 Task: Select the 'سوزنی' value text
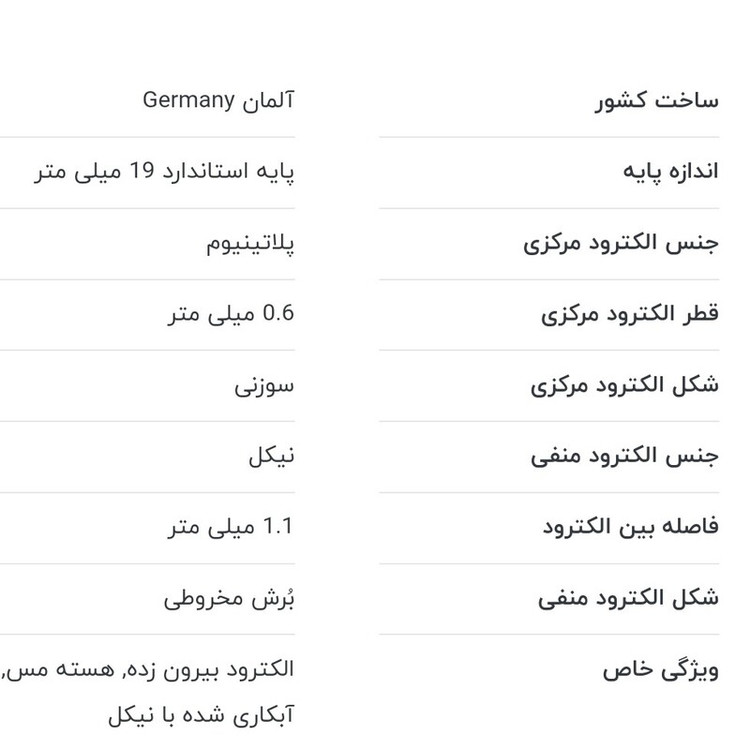coord(265,385)
